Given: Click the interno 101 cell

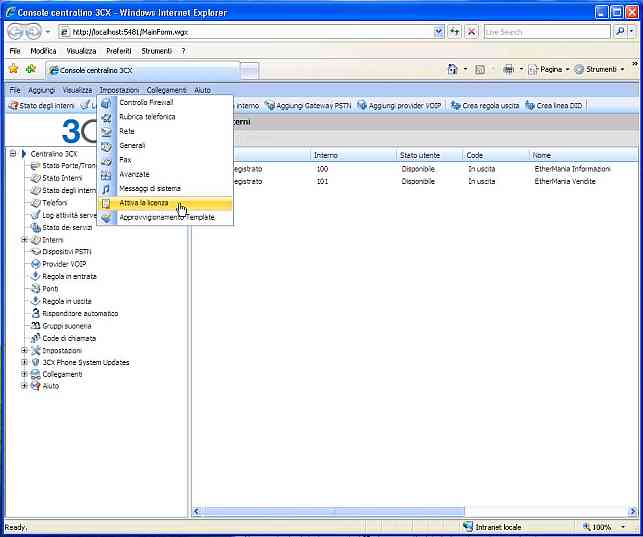Looking at the screenshot, I should (x=322, y=181).
